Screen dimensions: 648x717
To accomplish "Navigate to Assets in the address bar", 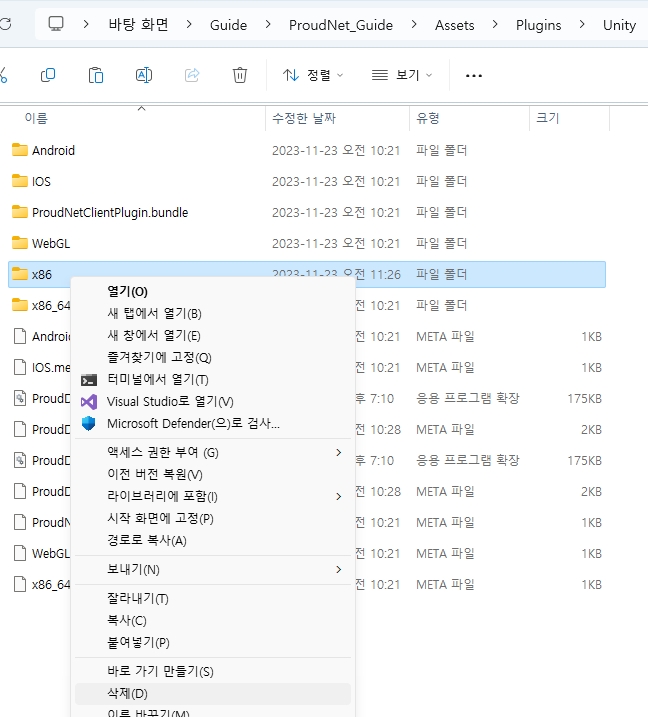I will point(455,25).
